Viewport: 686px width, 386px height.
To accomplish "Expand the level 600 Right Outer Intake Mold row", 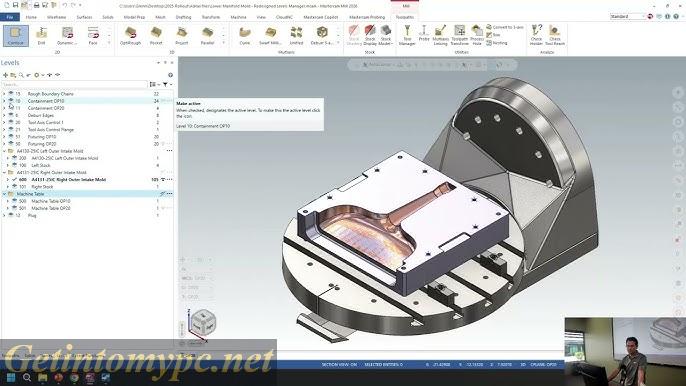I will point(8,179).
